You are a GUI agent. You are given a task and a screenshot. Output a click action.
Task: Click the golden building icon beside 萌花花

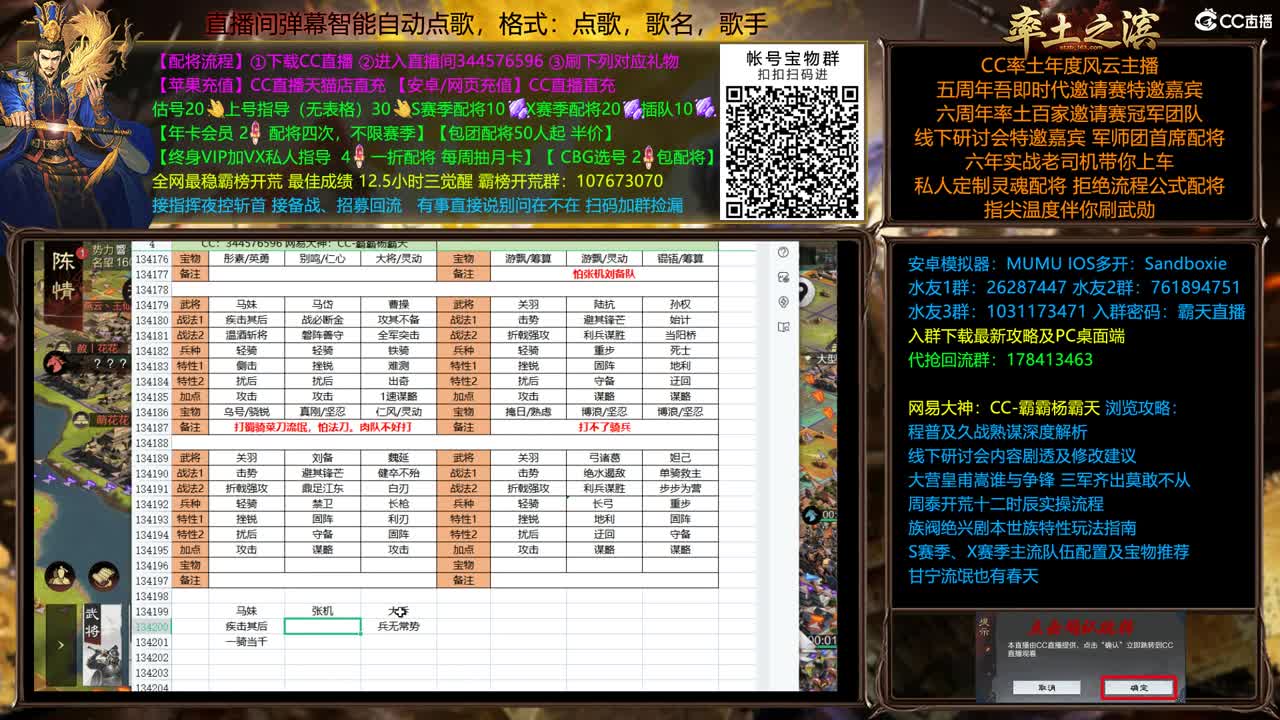coord(80,419)
